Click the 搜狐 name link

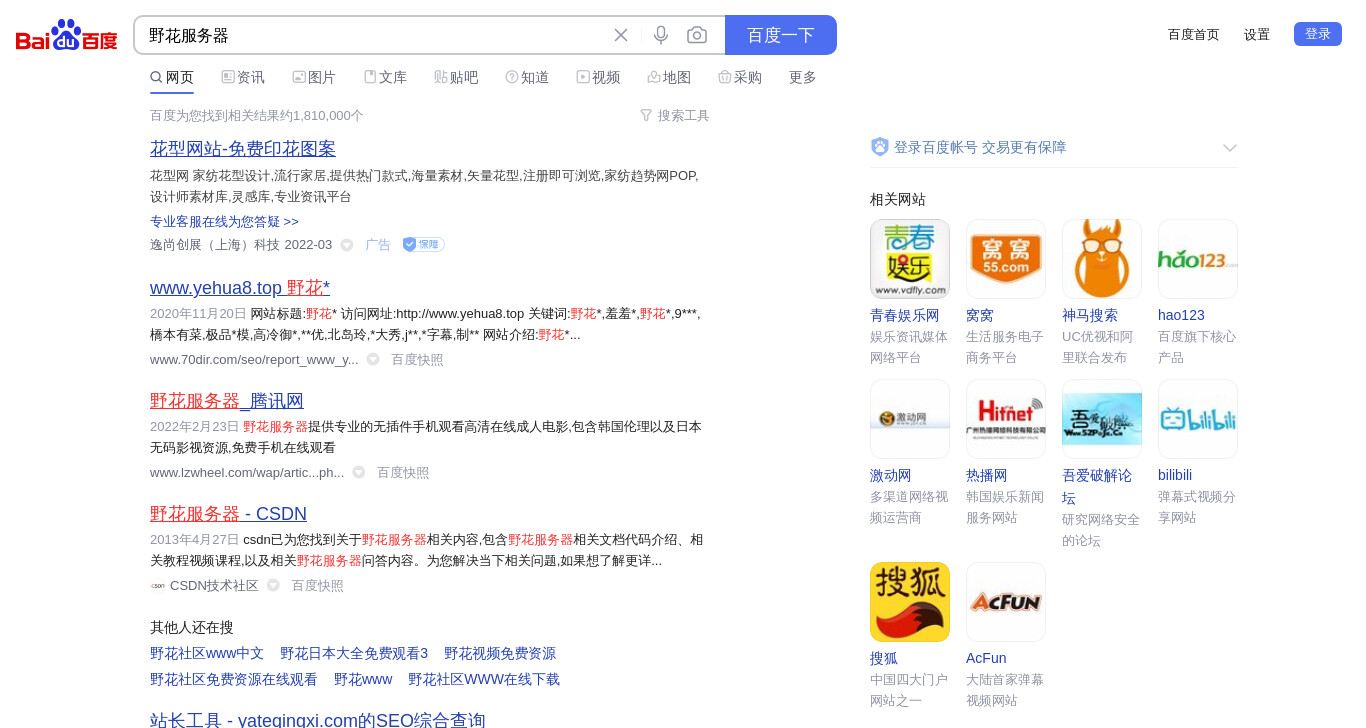tap(884, 658)
